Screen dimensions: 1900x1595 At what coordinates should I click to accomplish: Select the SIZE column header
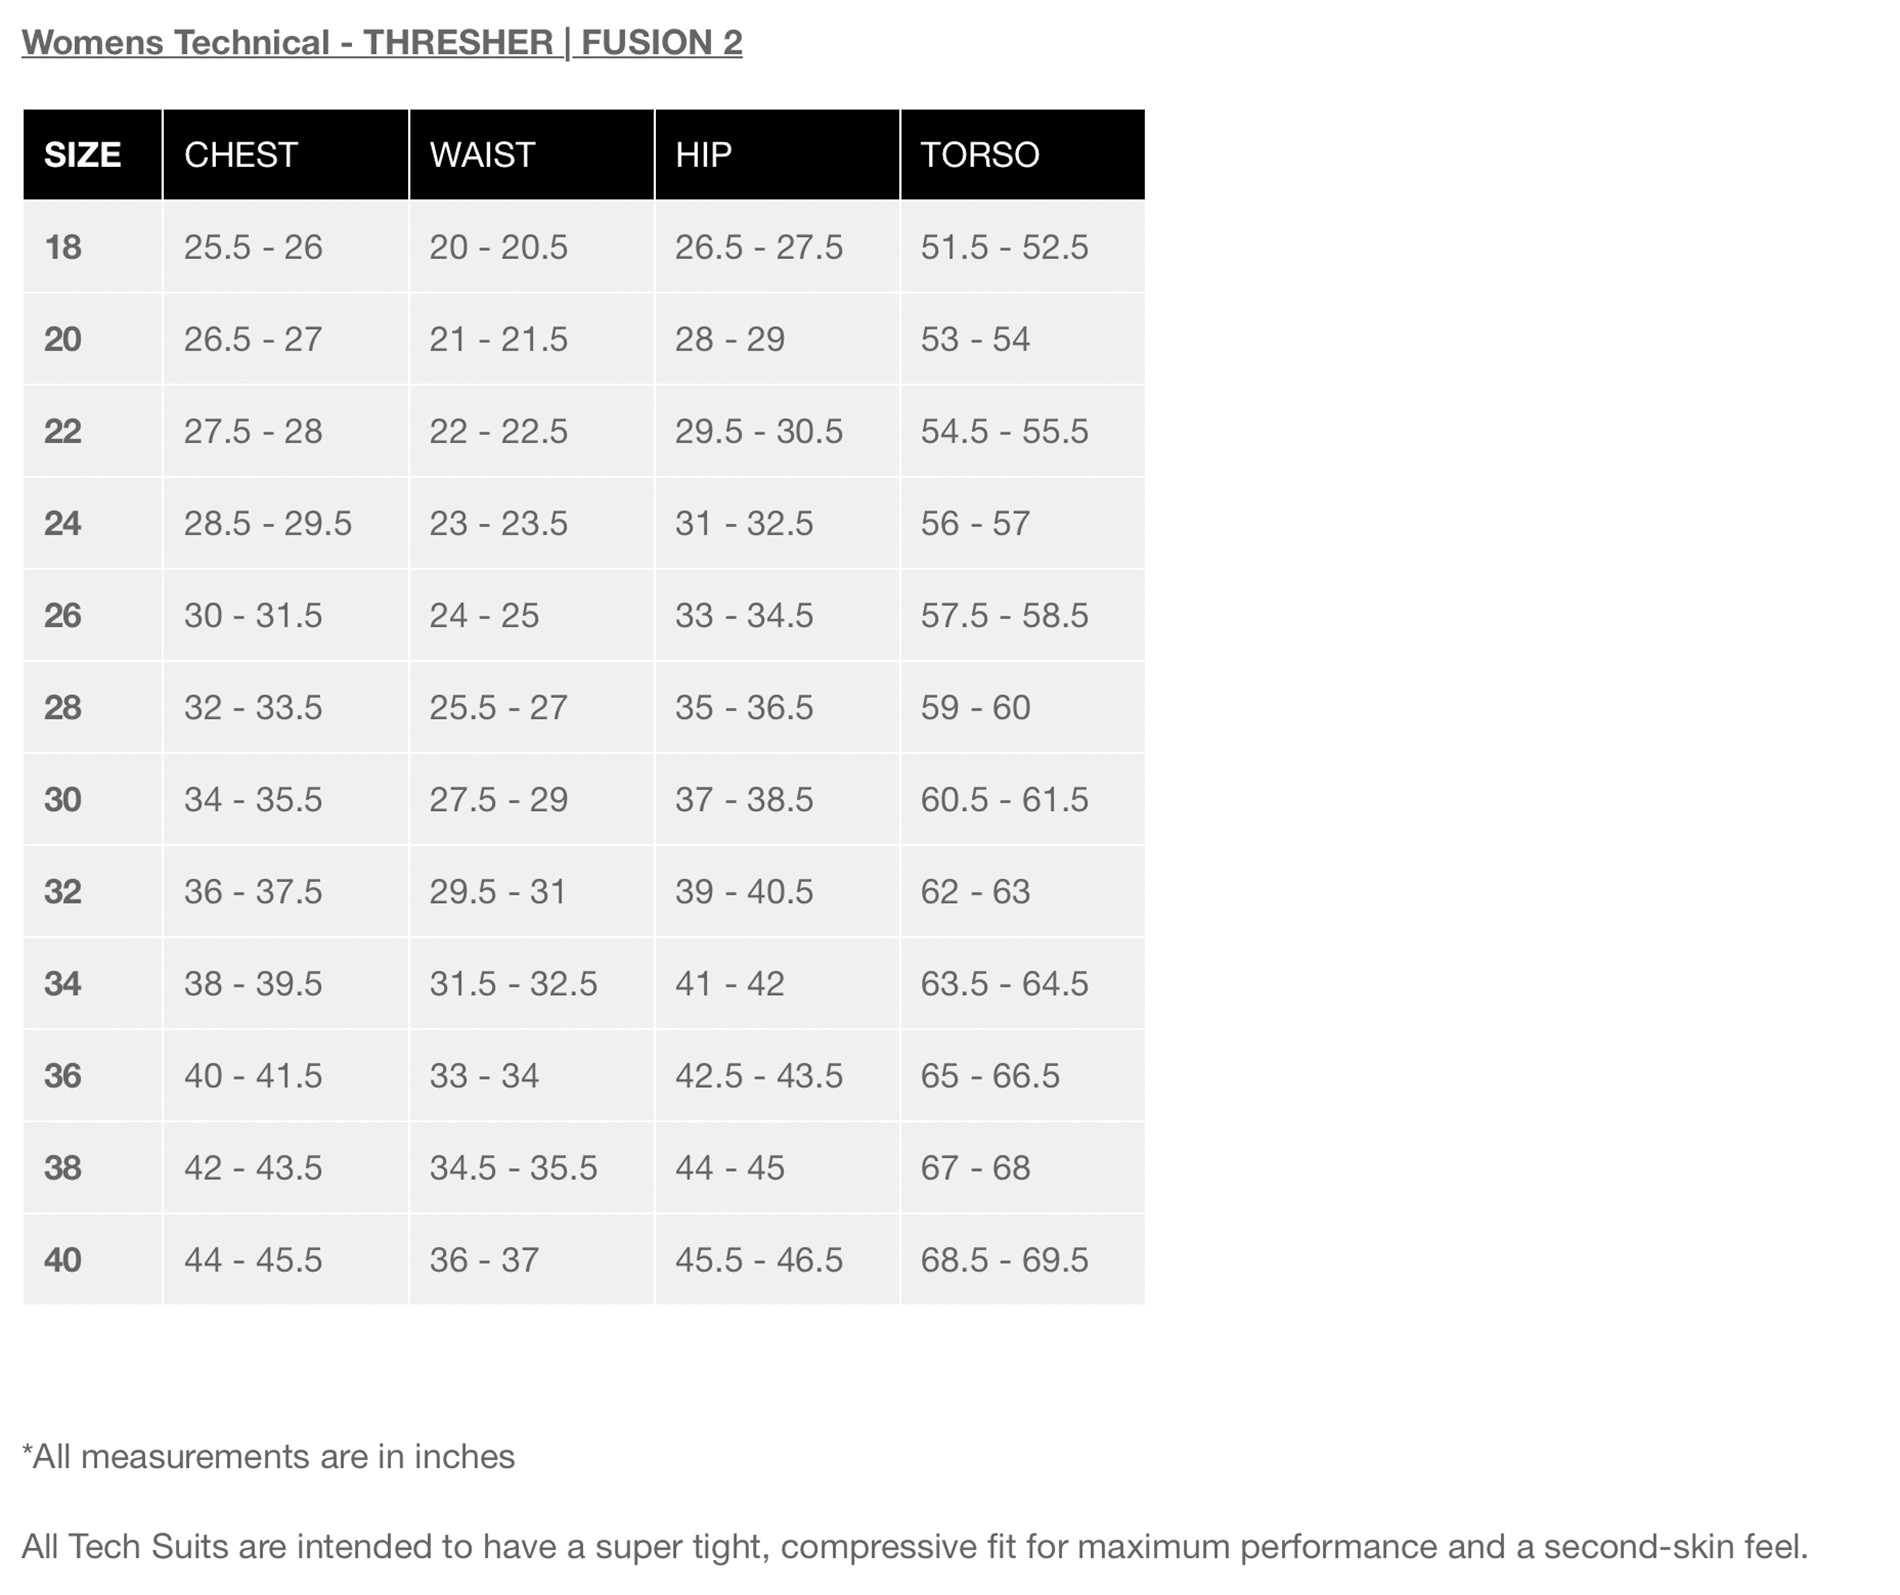click(x=83, y=155)
